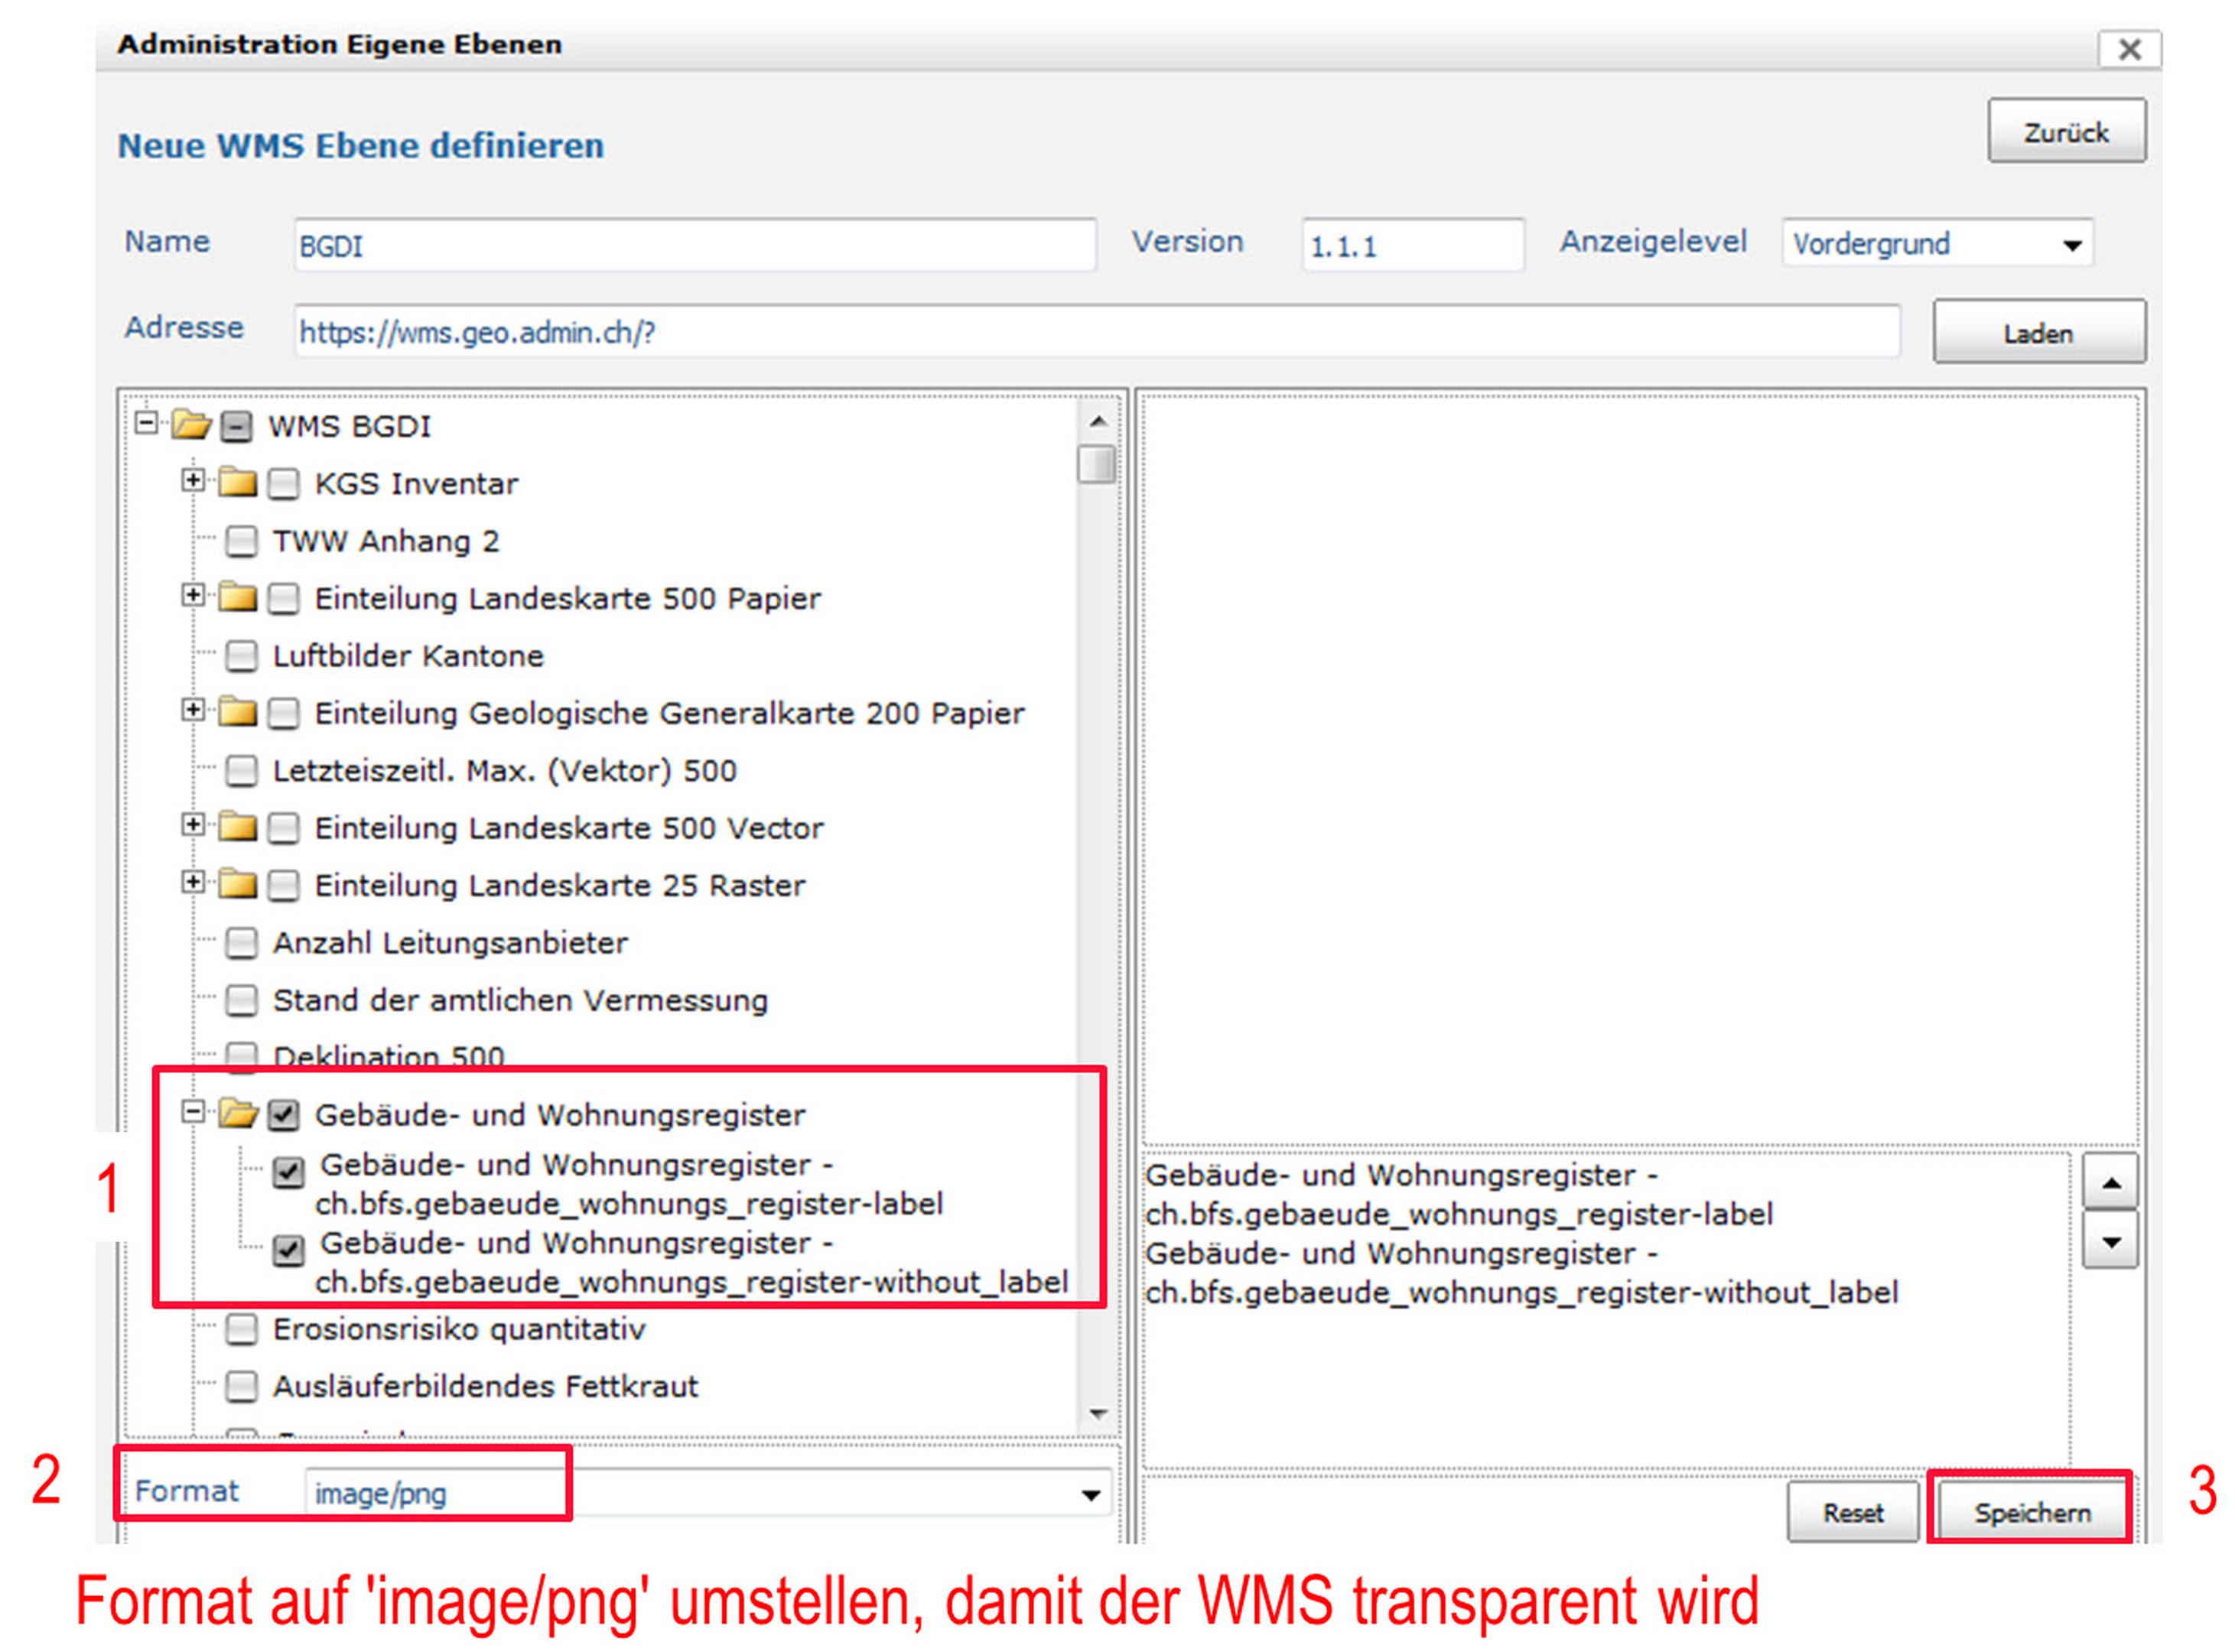The height and width of the screenshot is (1652, 2235).
Task: Click the WMS BGDI open folder icon
Action: click(191, 426)
